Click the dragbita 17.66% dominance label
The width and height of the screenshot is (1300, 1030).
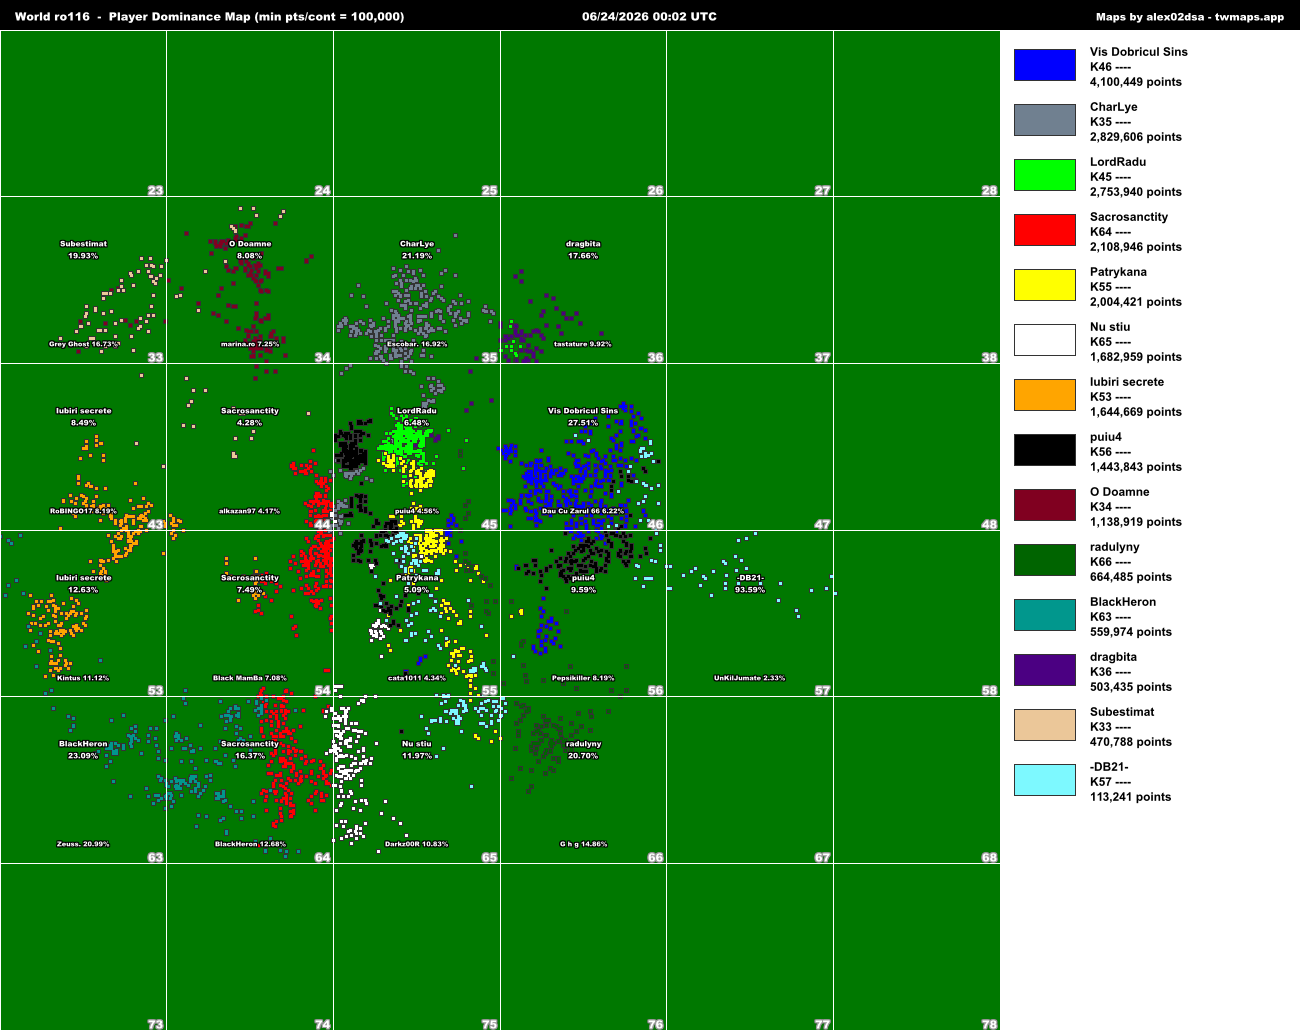pyautogui.click(x=583, y=250)
